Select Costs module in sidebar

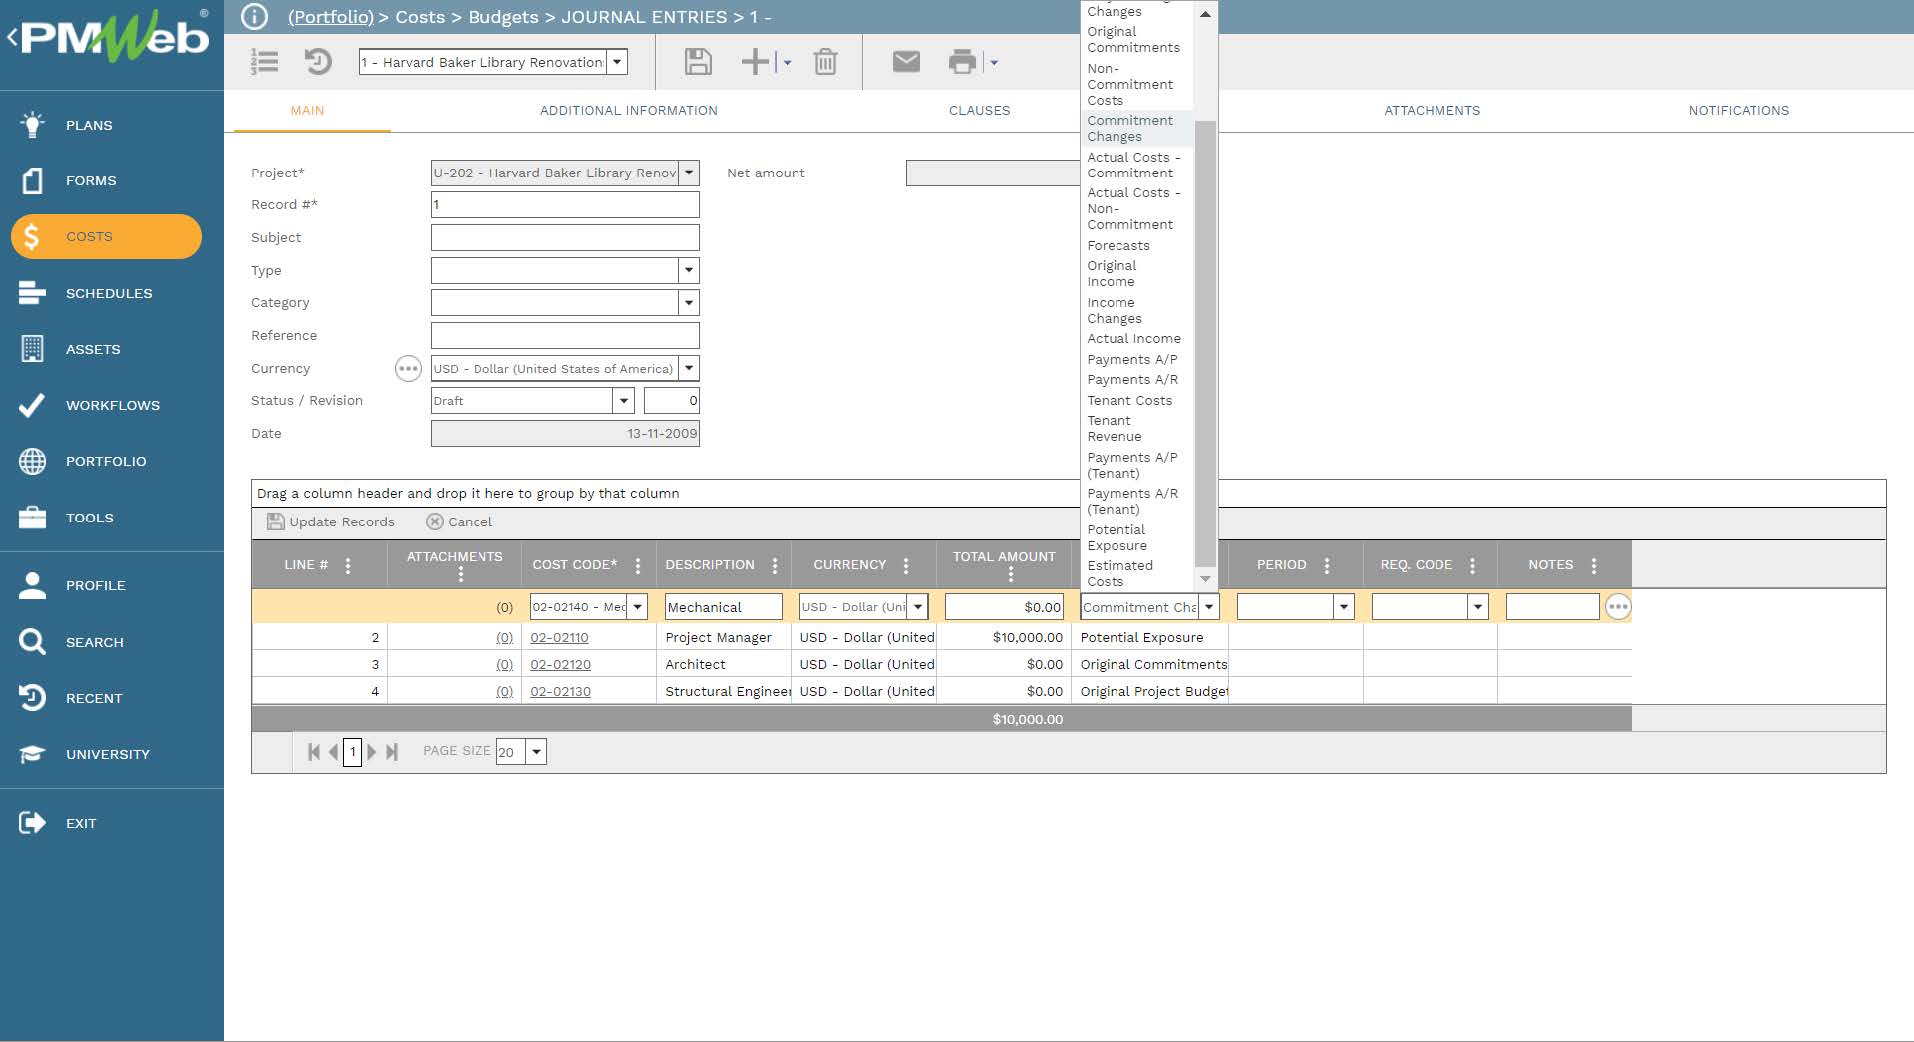point(106,237)
